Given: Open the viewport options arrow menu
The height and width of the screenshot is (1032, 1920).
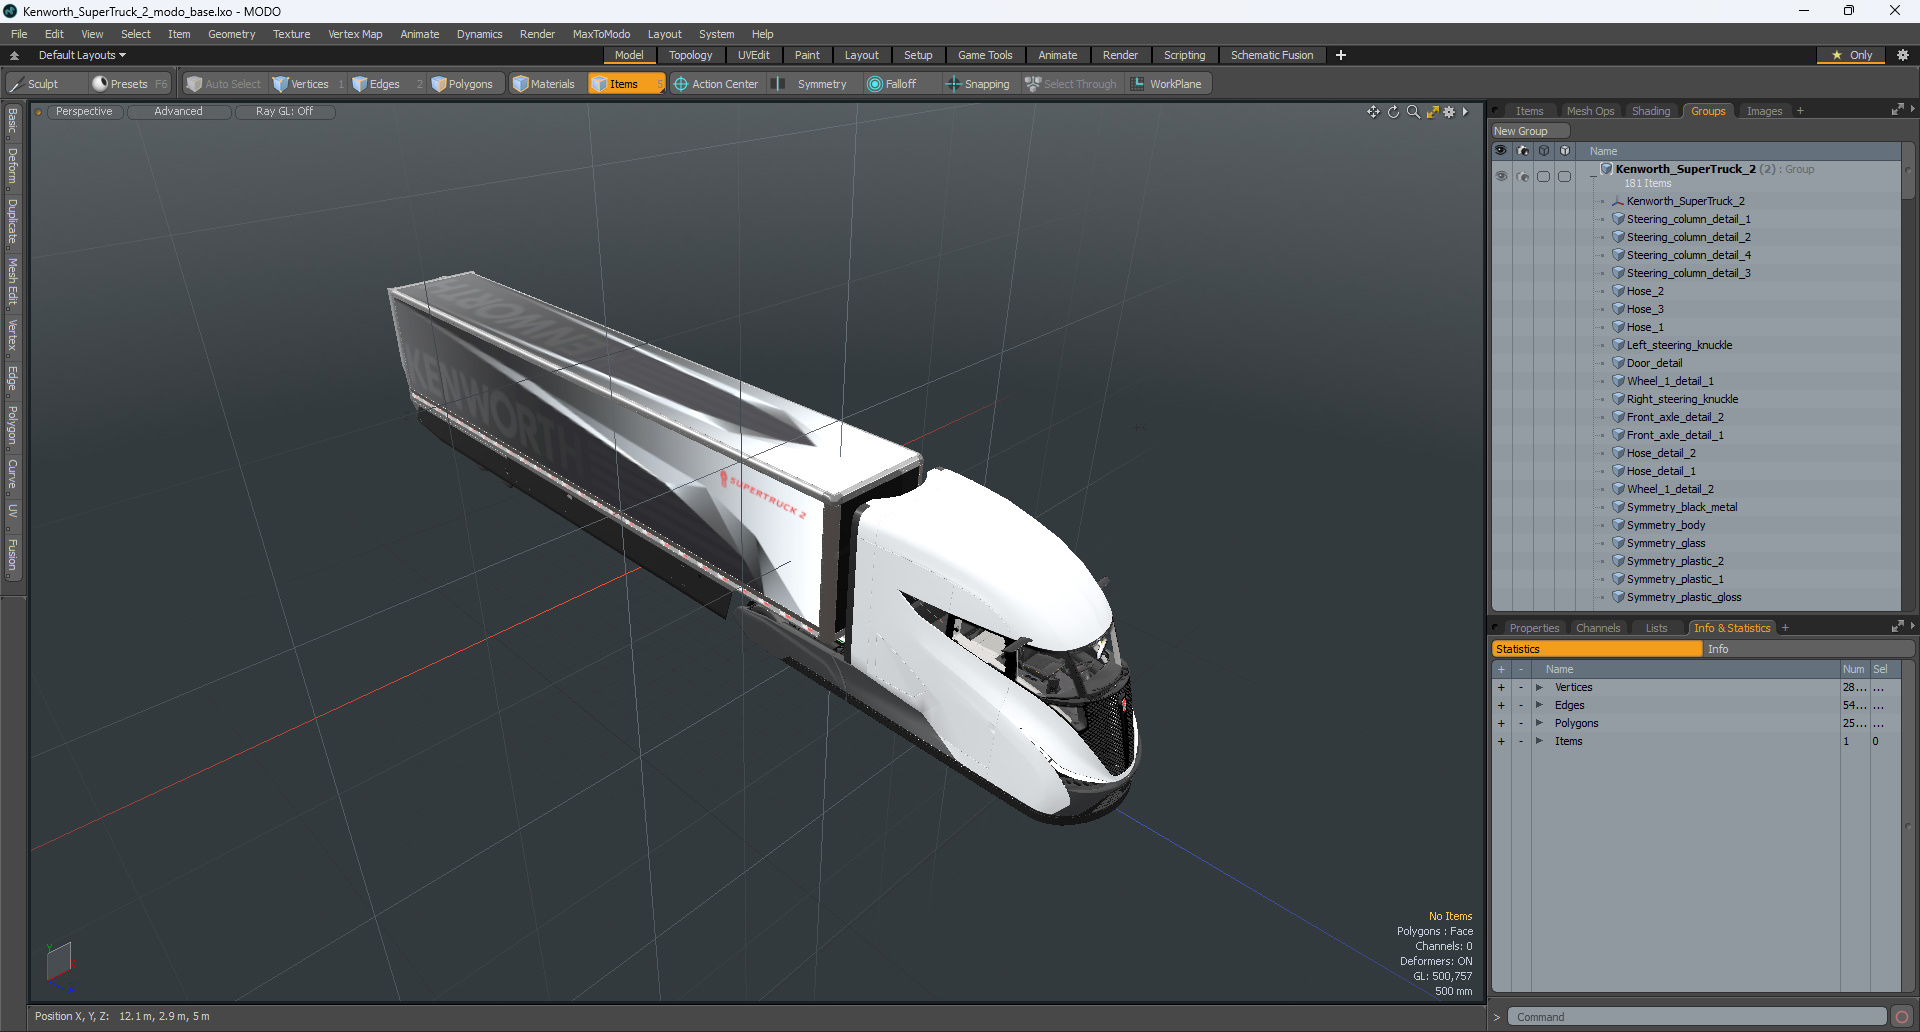Looking at the screenshot, I should pyautogui.click(x=1465, y=112).
